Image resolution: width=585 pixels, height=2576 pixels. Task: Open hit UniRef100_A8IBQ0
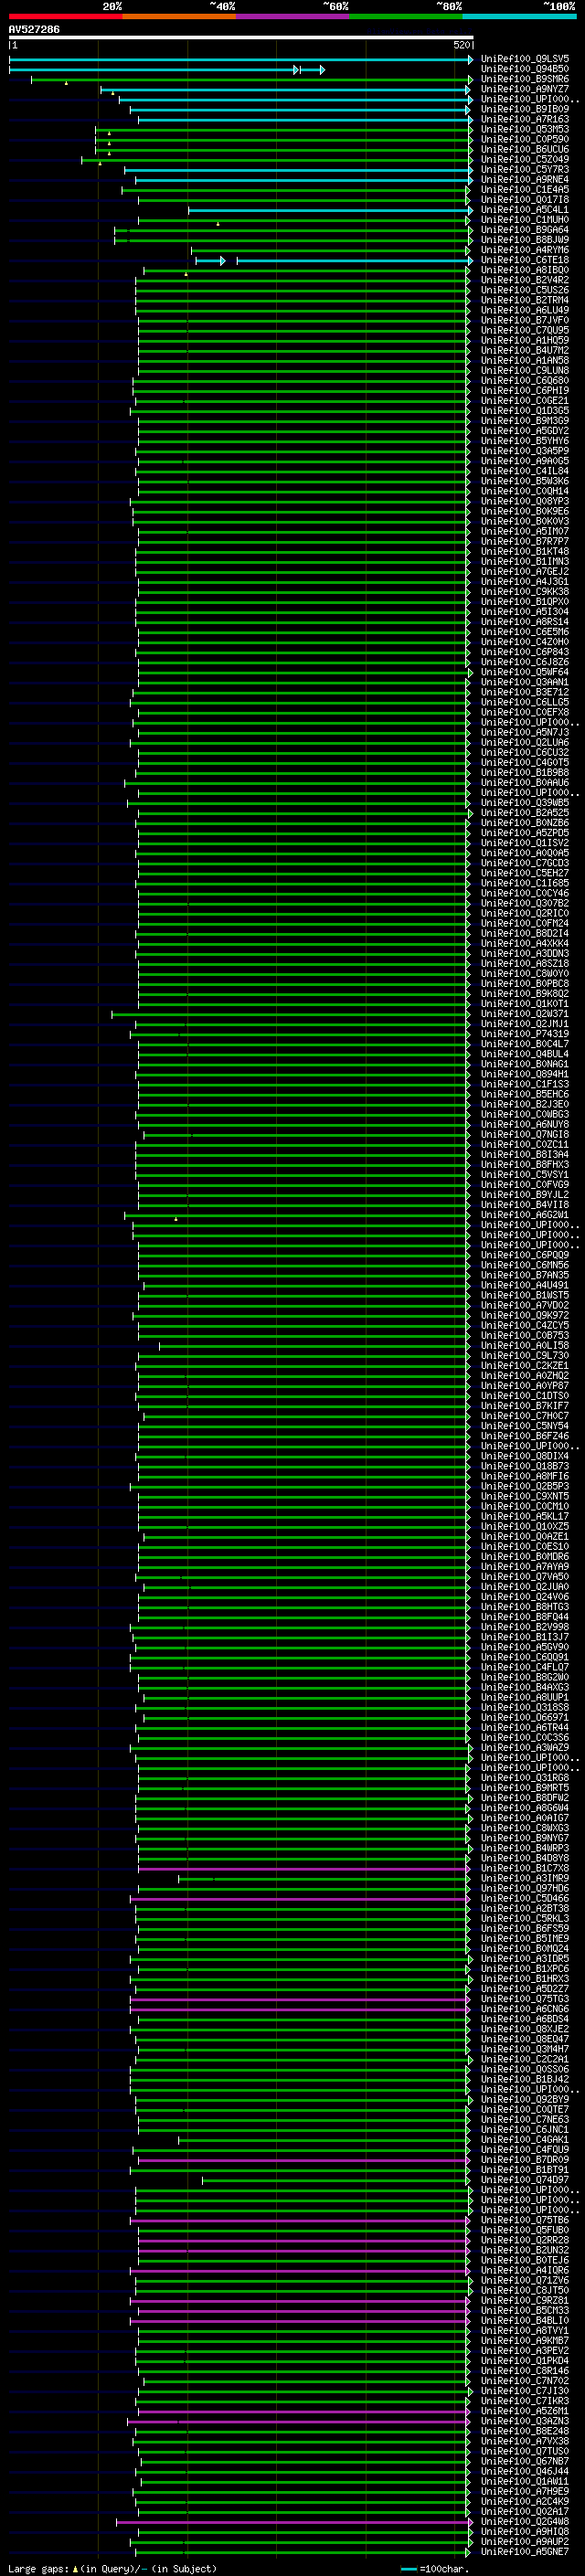[x=524, y=270]
